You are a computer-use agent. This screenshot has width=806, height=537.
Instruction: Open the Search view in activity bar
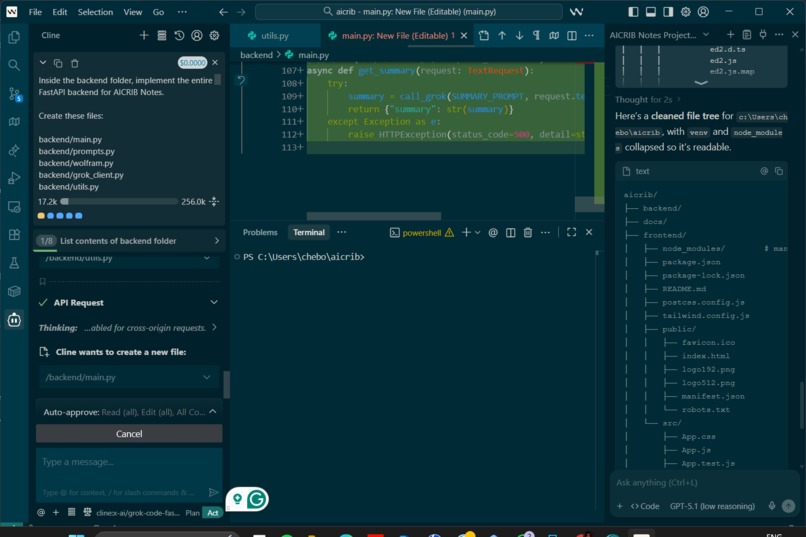(x=14, y=65)
